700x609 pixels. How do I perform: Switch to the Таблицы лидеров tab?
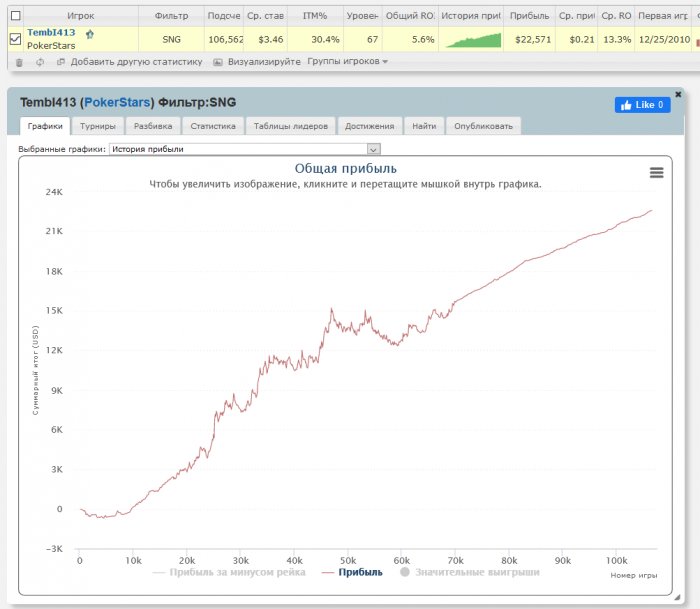tap(291, 126)
